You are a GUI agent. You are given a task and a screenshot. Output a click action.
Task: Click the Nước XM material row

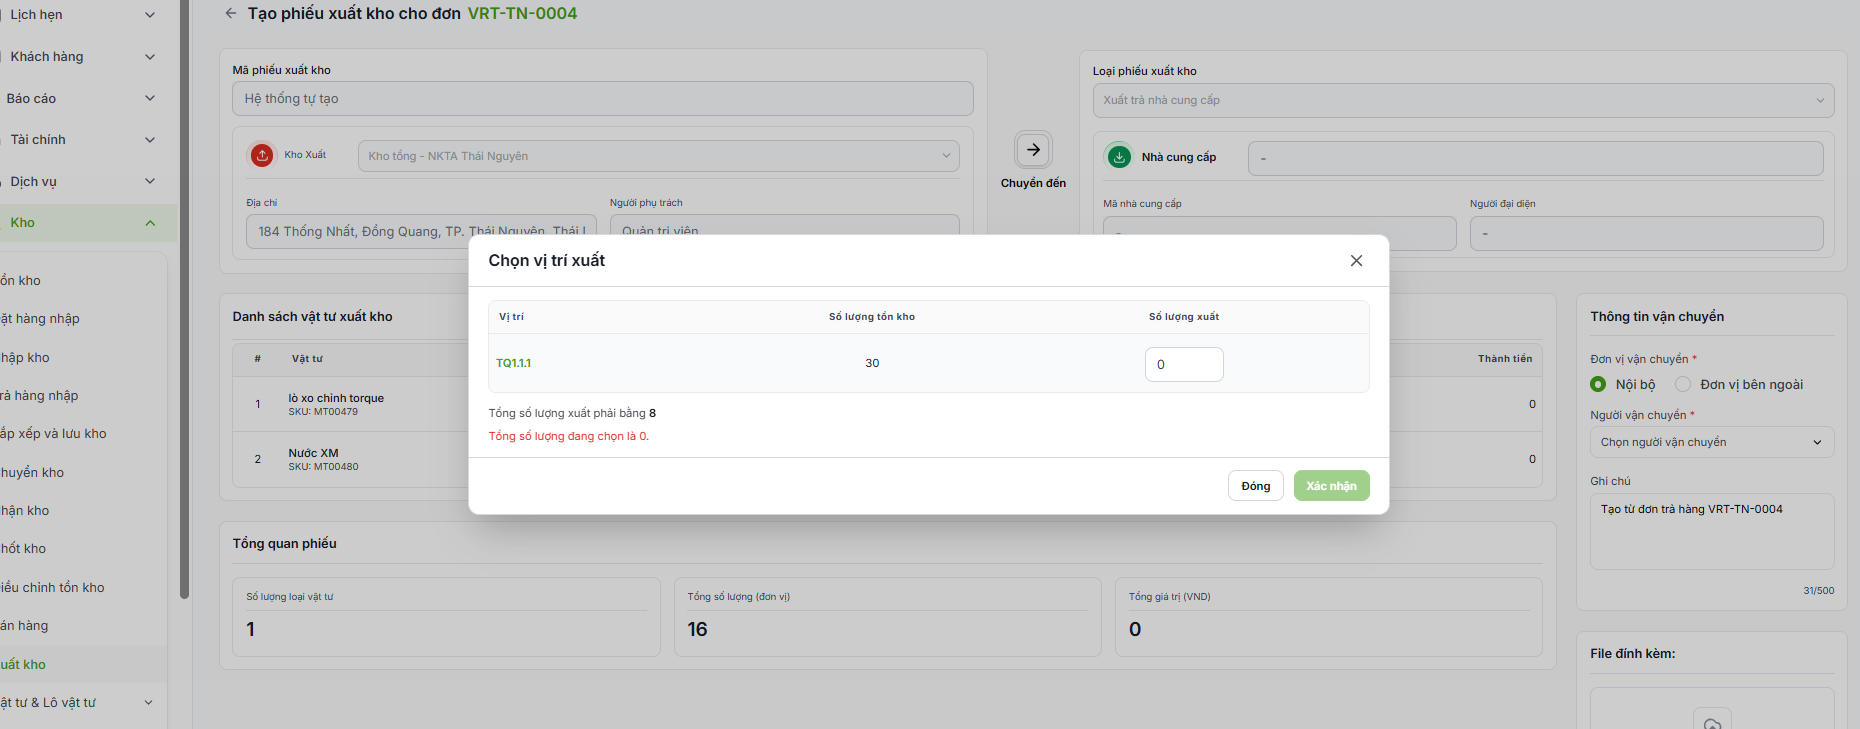pyautogui.click(x=350, y=459)
